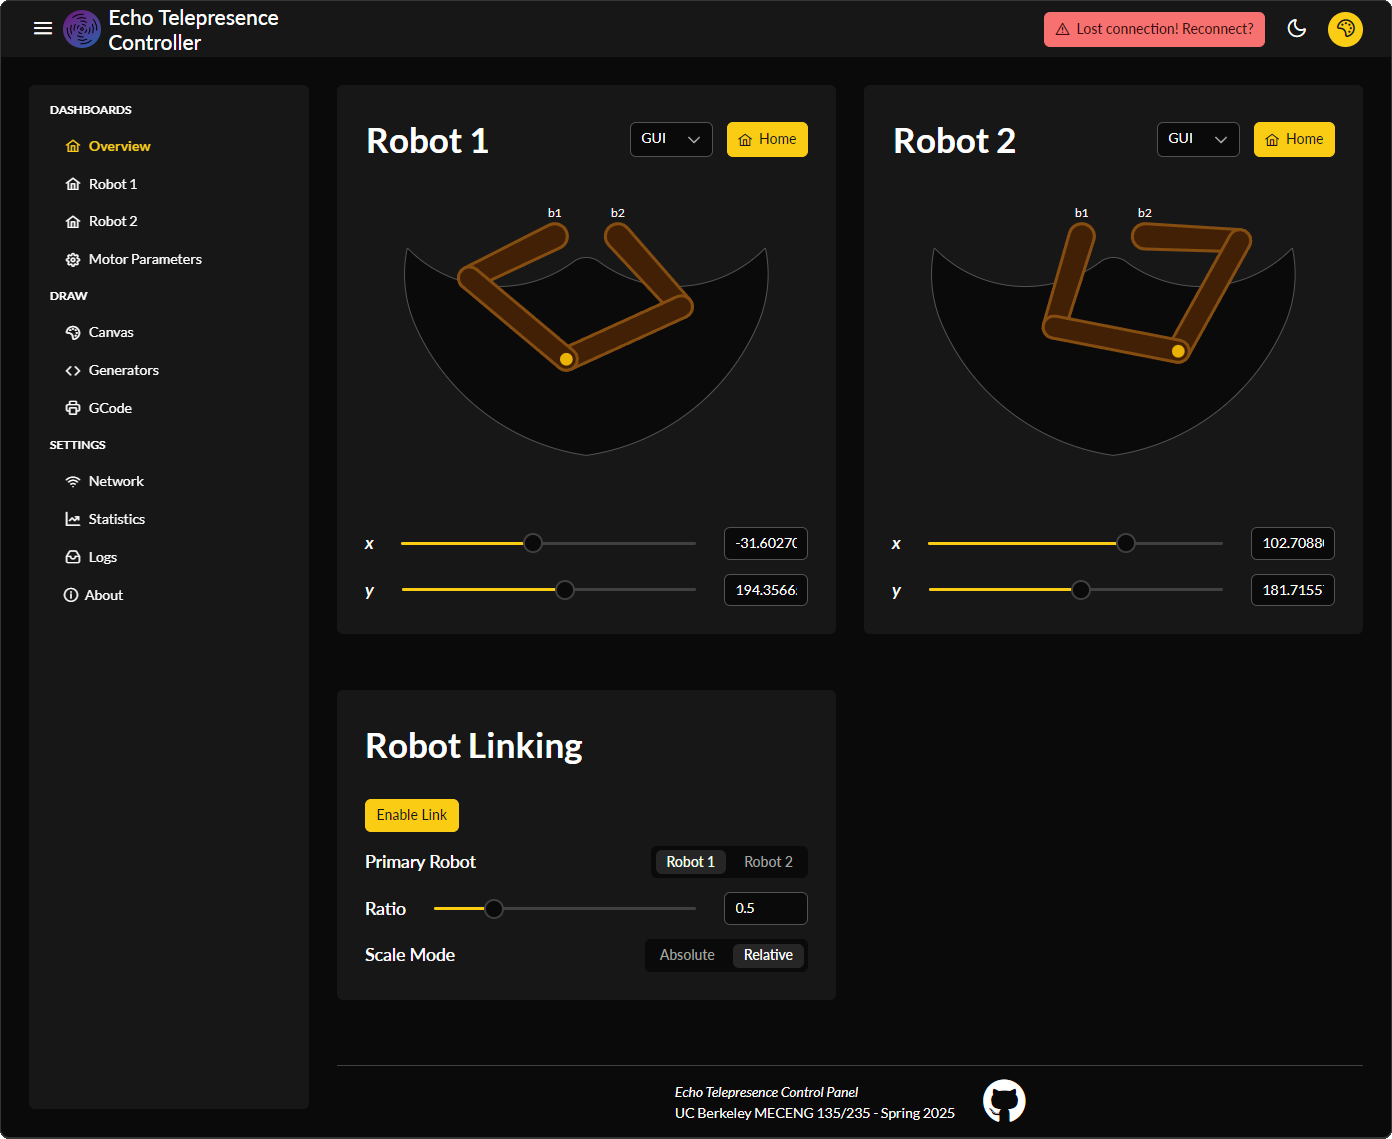
Task: Click the Echo spiral logo icon
Action: click(82, 29)
